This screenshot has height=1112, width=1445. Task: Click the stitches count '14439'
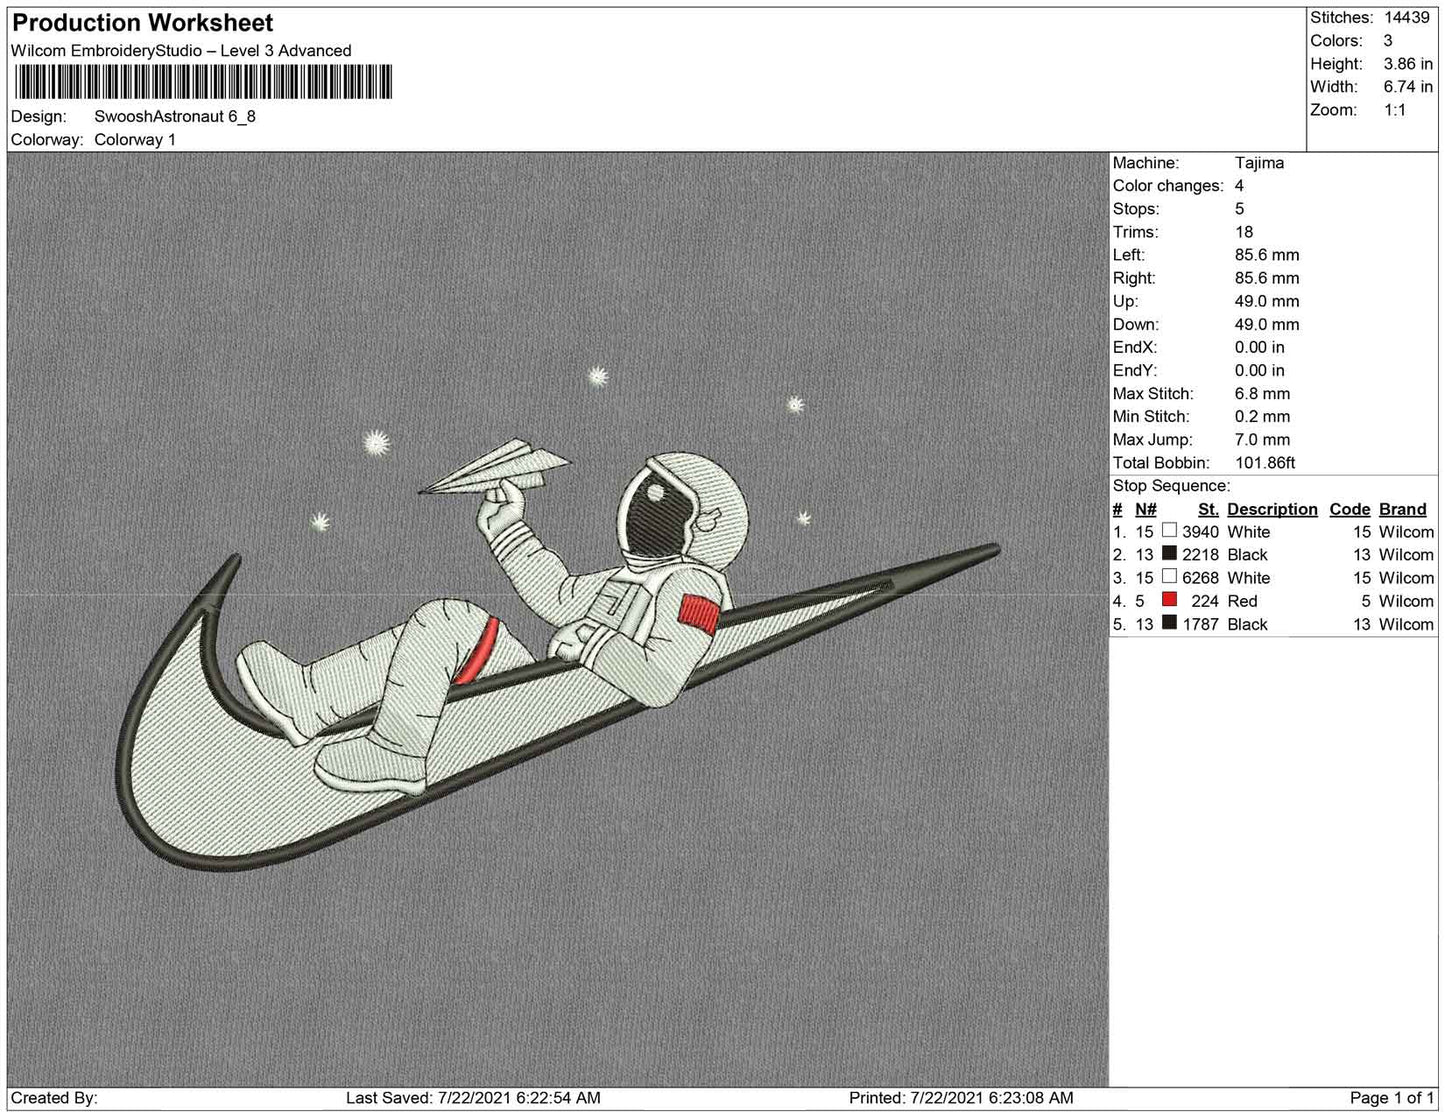(1407, 18)
